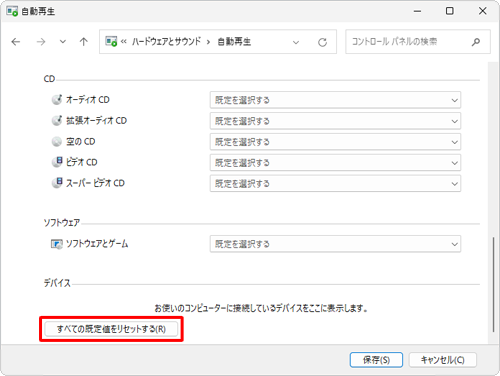Minimize the 自動再生 window
500x376 pixels.
coord(417,11)
